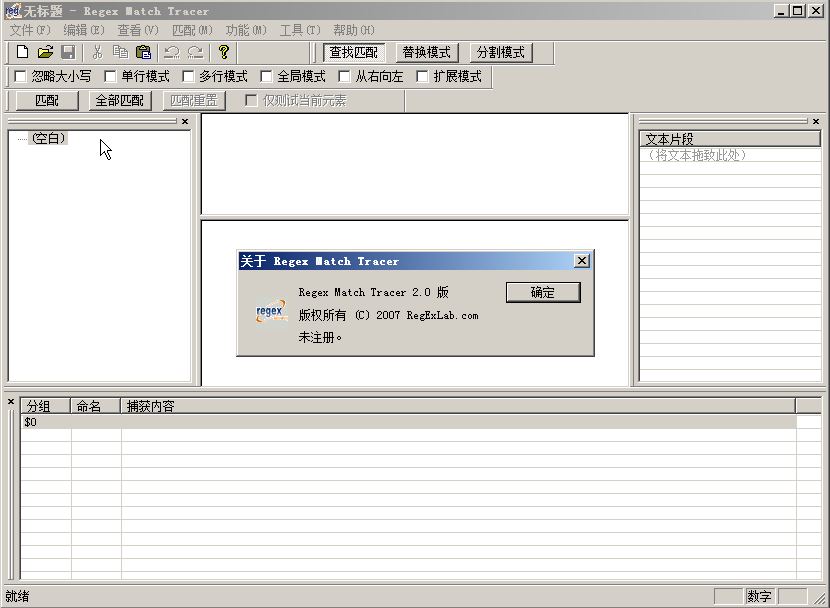The width and height of the screenshot is (830, 608).
Task: Click the 全部匹配 button
Action: coord(120,101)
